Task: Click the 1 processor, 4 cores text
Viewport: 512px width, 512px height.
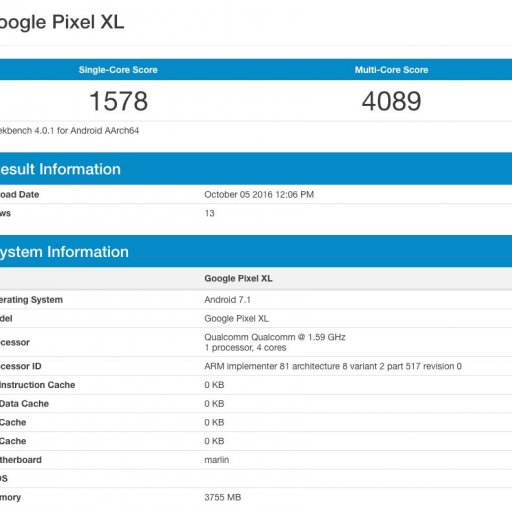Action: point(245,348)
